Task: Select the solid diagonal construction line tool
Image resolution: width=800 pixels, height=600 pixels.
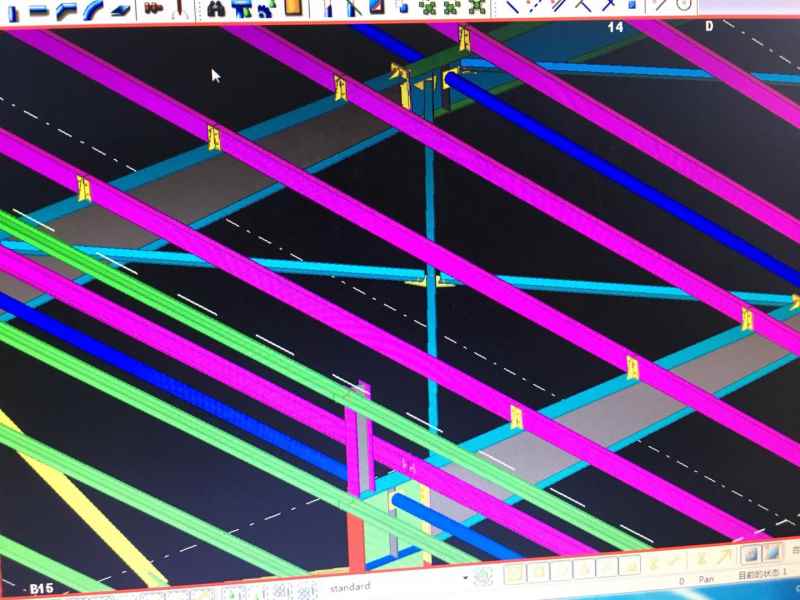Action: (513, 6)
